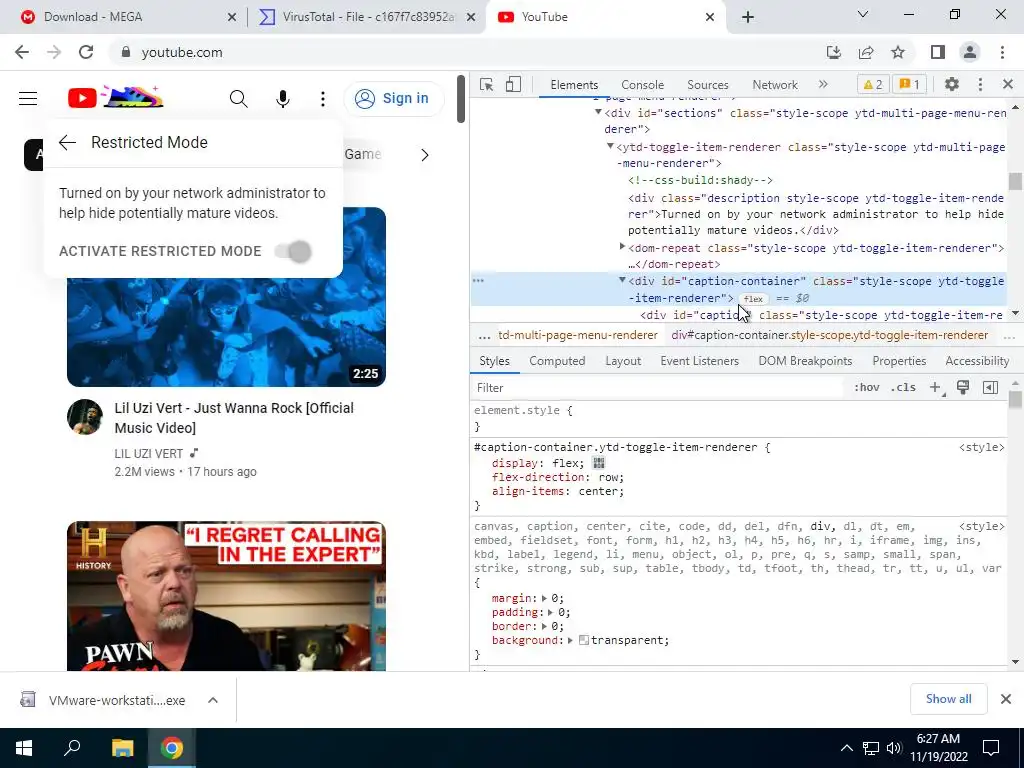This screenshot has height=768, width=1024.
Task: Open DevTools settings gear
Action: [x=952, y=84]
